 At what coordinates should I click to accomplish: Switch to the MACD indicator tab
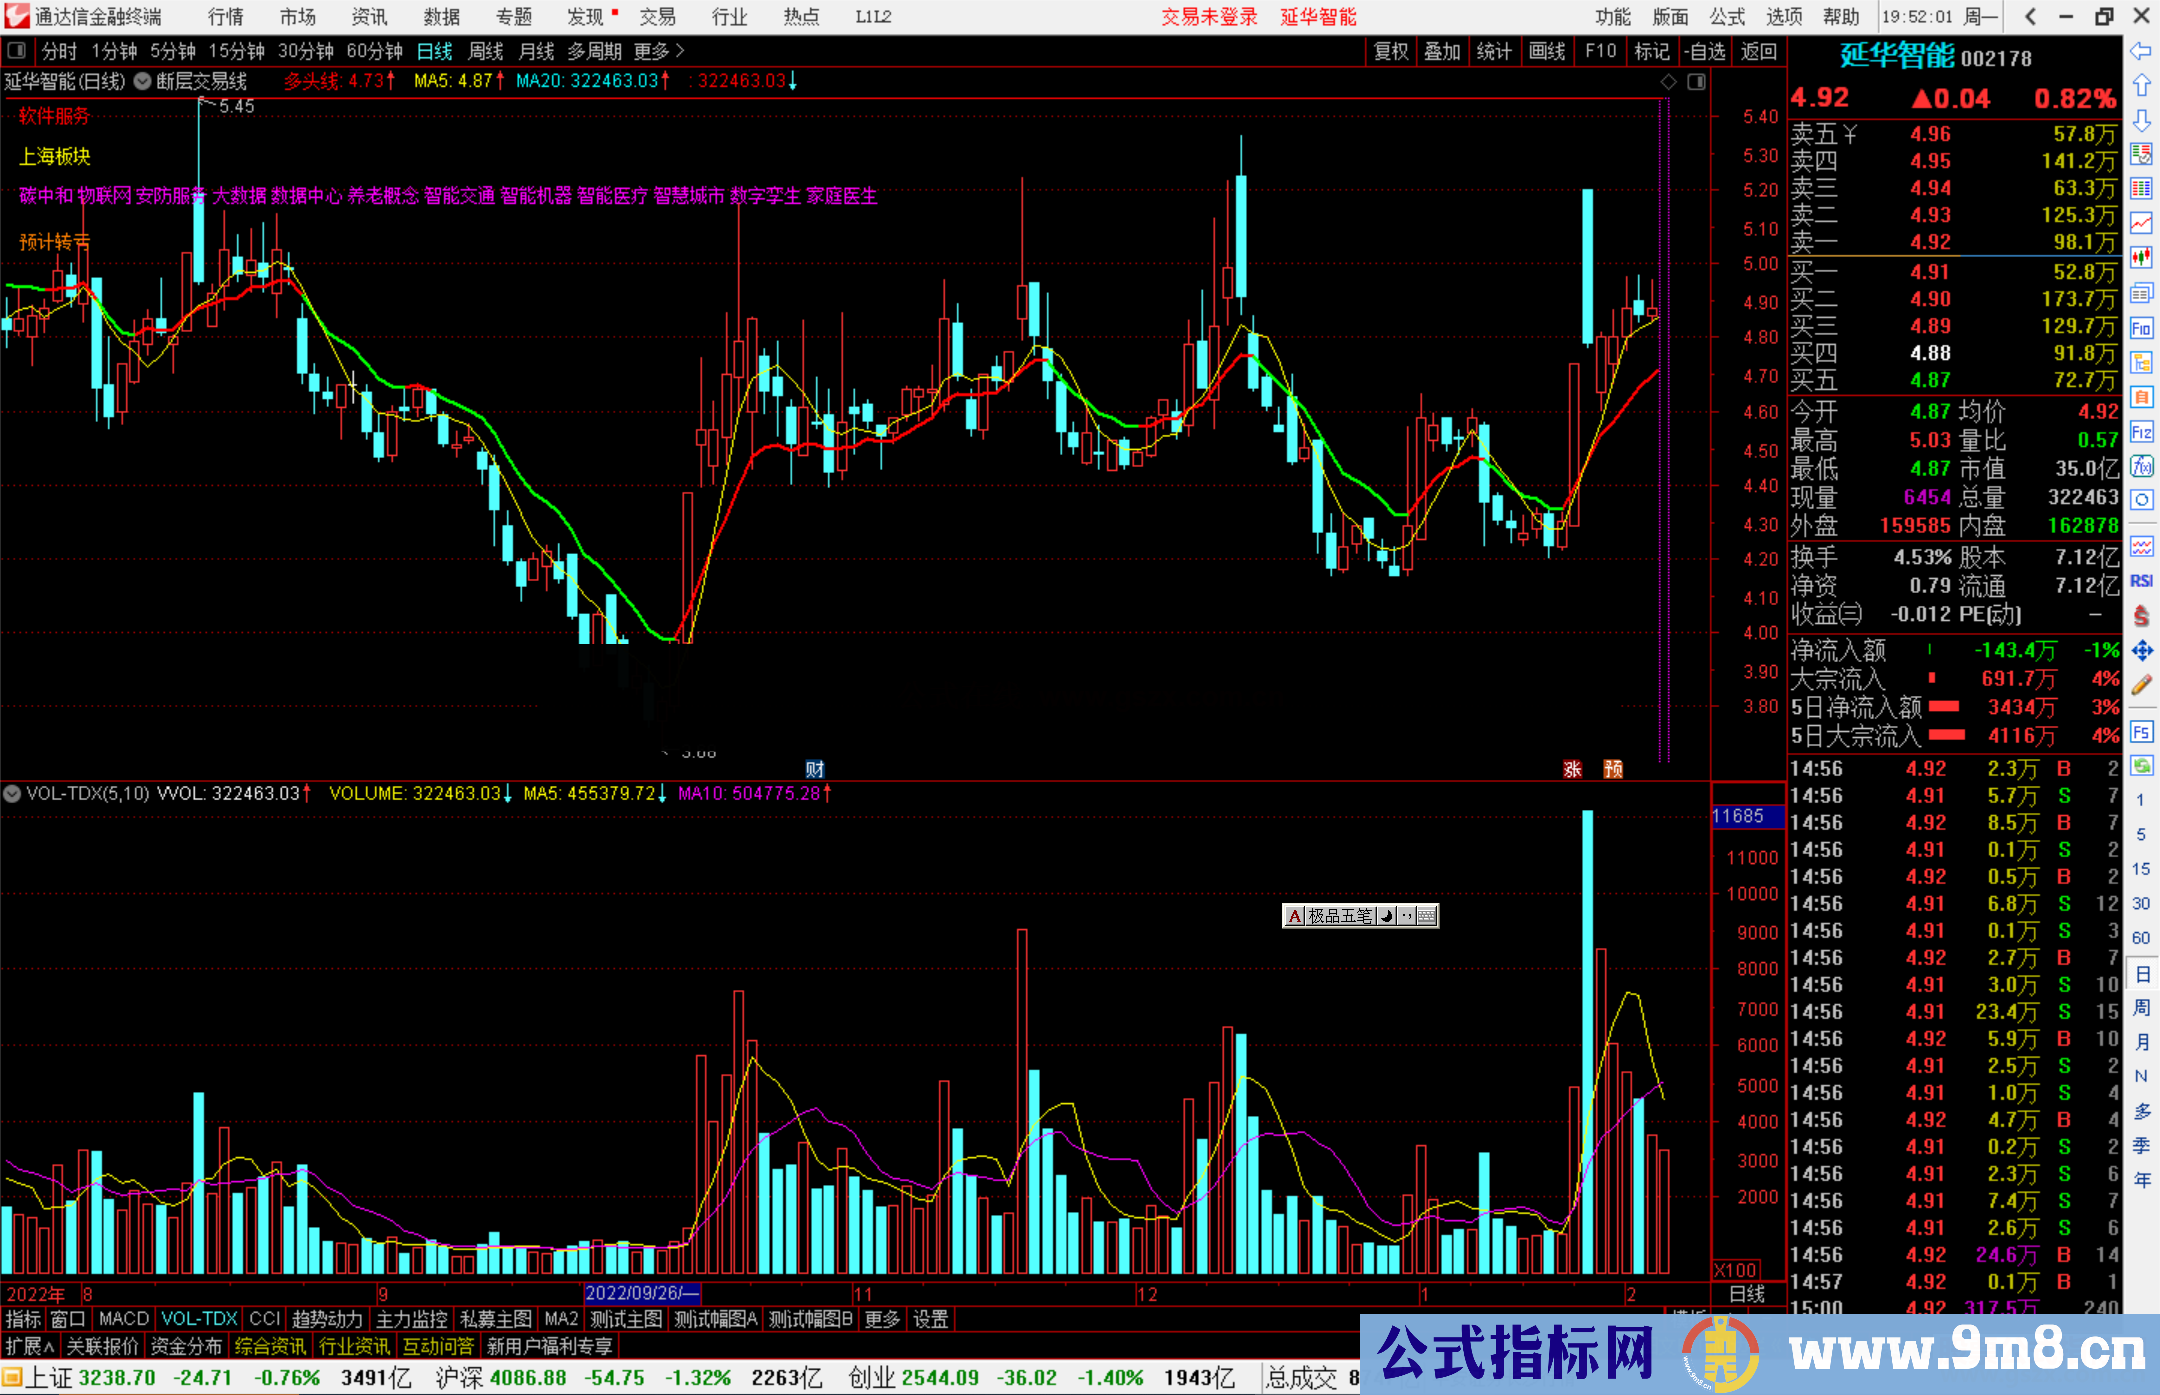pyautogui.click(x=123, y=1319)
